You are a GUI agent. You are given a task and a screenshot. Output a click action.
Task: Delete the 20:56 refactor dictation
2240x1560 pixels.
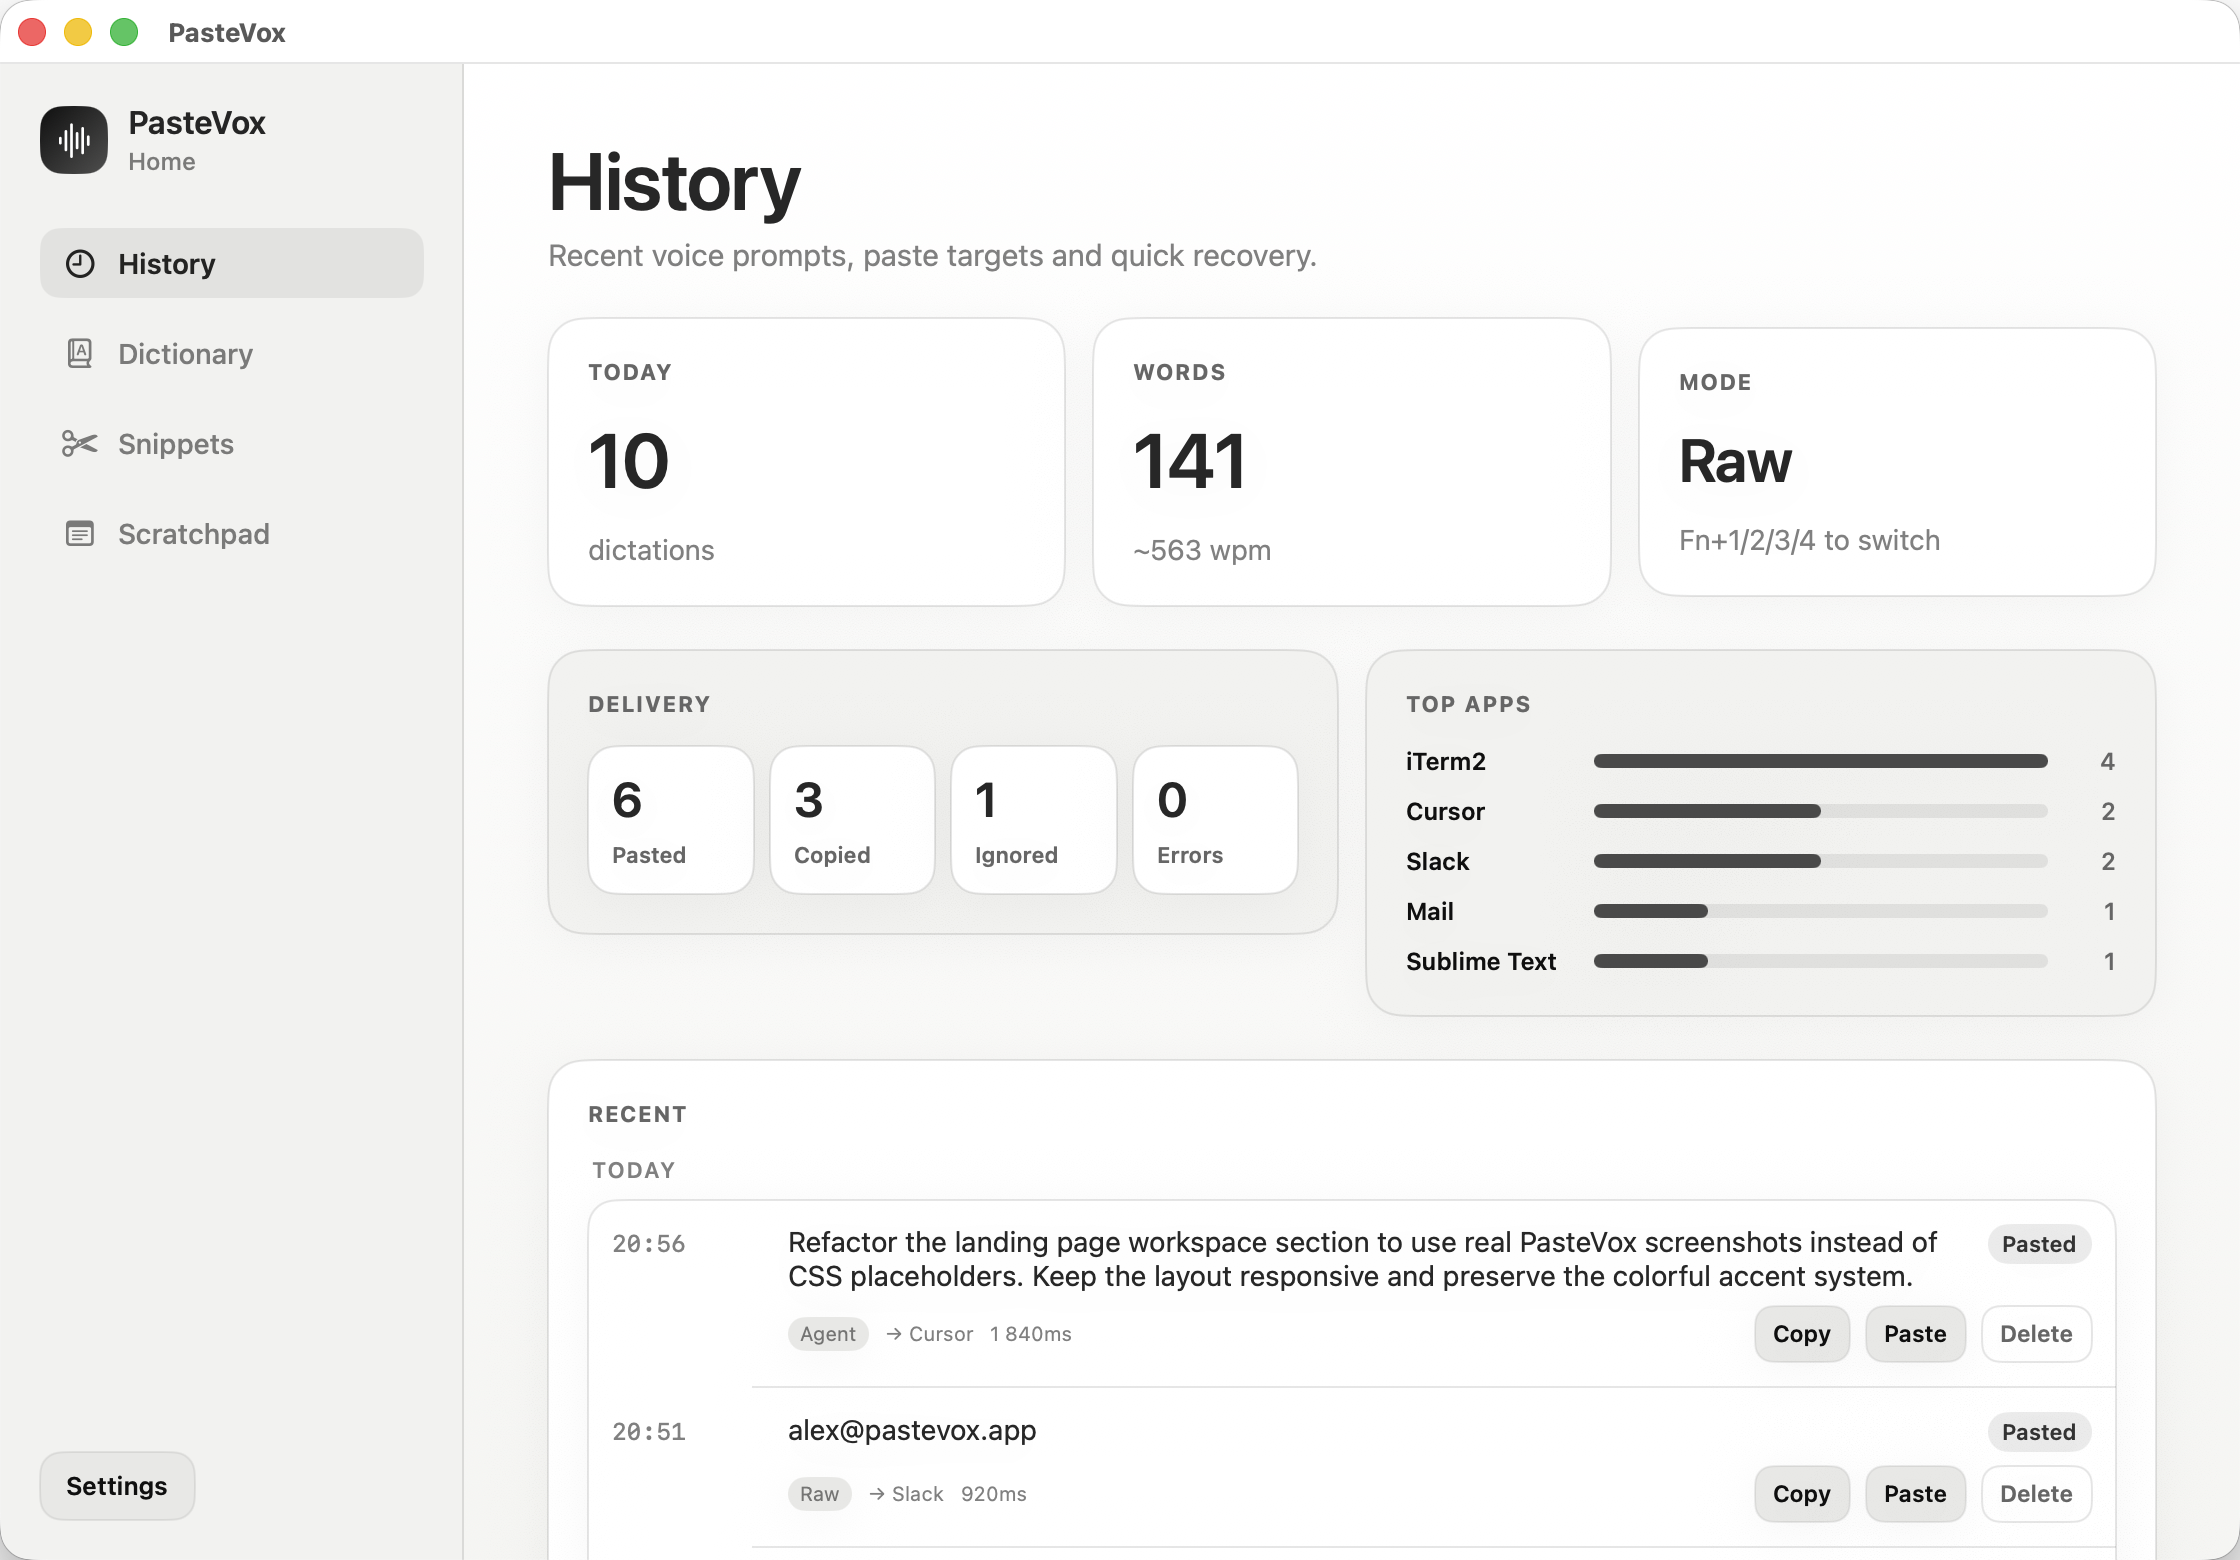(2036, 1334)
